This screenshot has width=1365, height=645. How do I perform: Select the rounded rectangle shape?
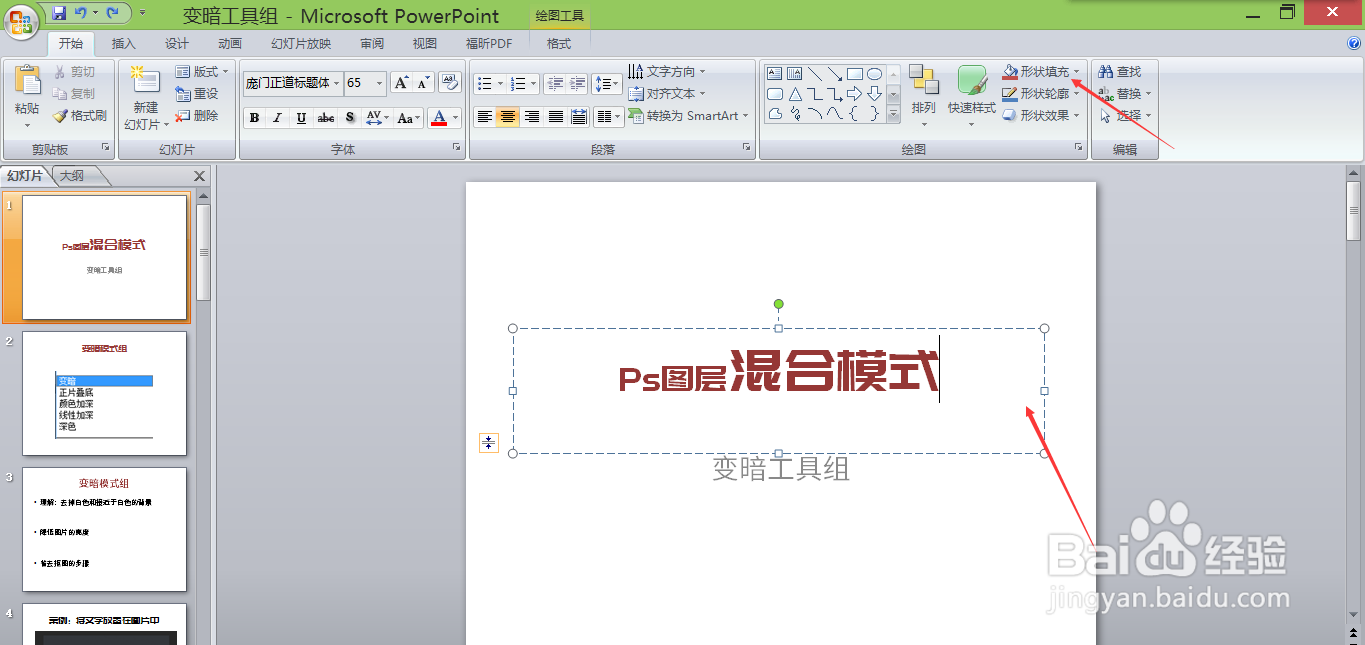click(x=774, y=93)
